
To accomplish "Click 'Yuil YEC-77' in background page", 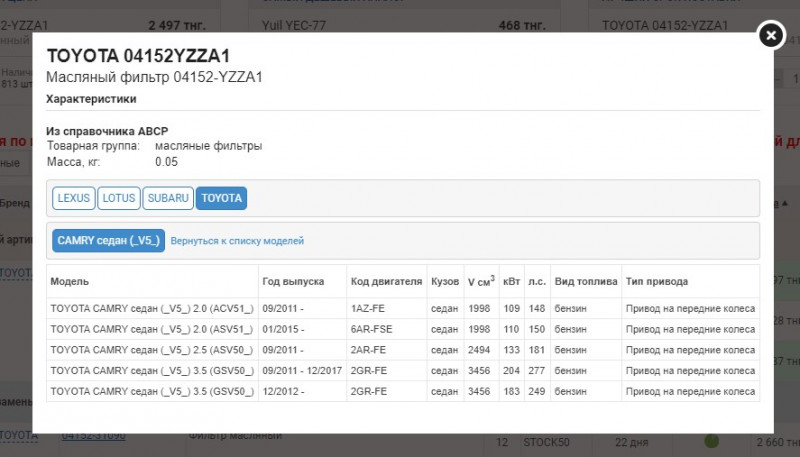I will pyautogui.click(x=294, y=25).
